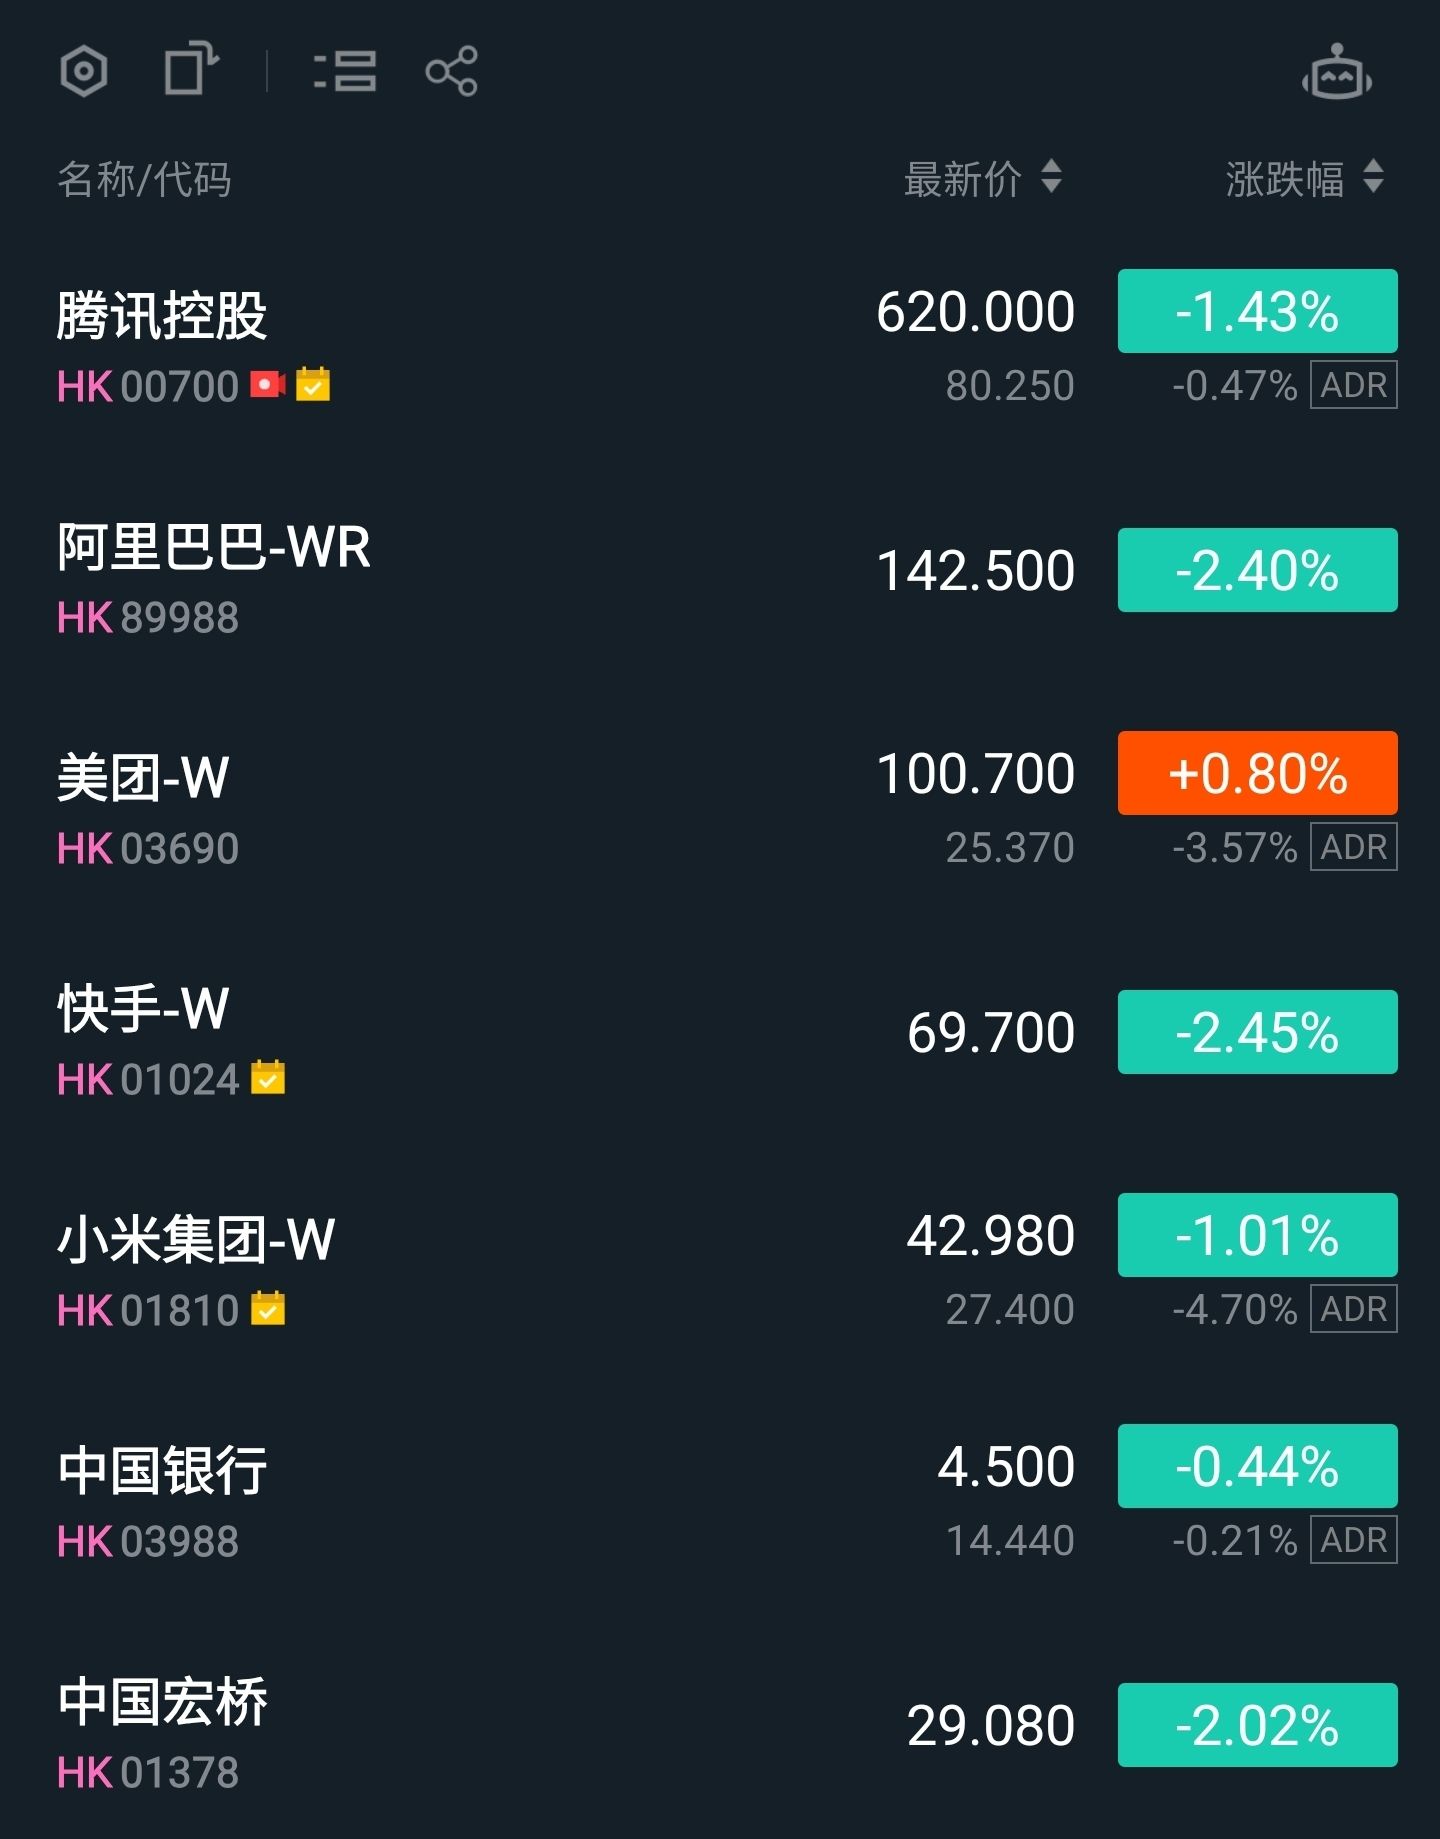Tap the live video icon beside HK00700
The width and height of the screenshot is (1440, 1839).
267,384
